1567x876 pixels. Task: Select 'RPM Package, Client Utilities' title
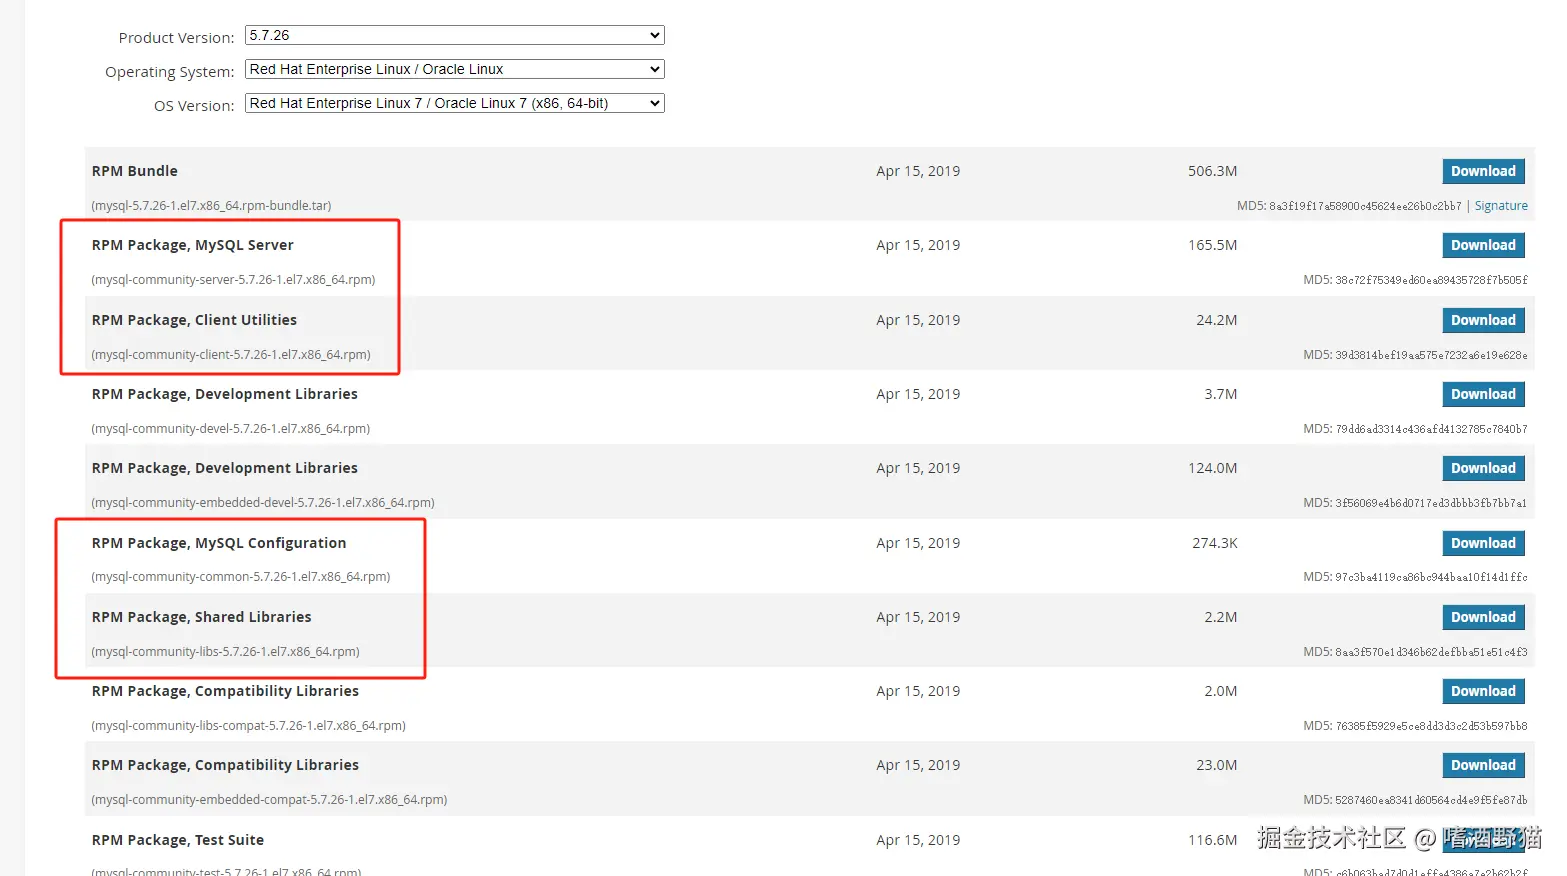pyautogui.click(x=194, y=320)
